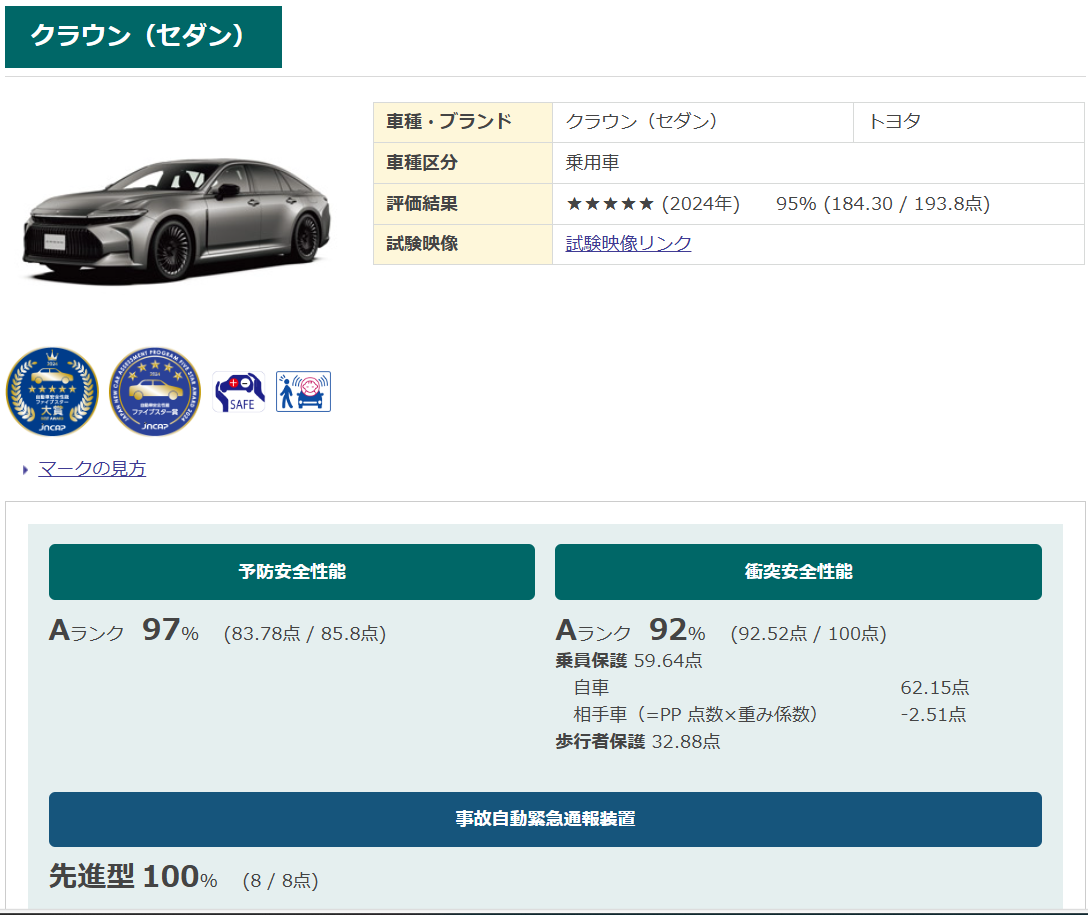Viewport: 1088px width, 915px height.
Task: Click the (83.78点 / 85.8点) score text
Action: pos(305,633)
